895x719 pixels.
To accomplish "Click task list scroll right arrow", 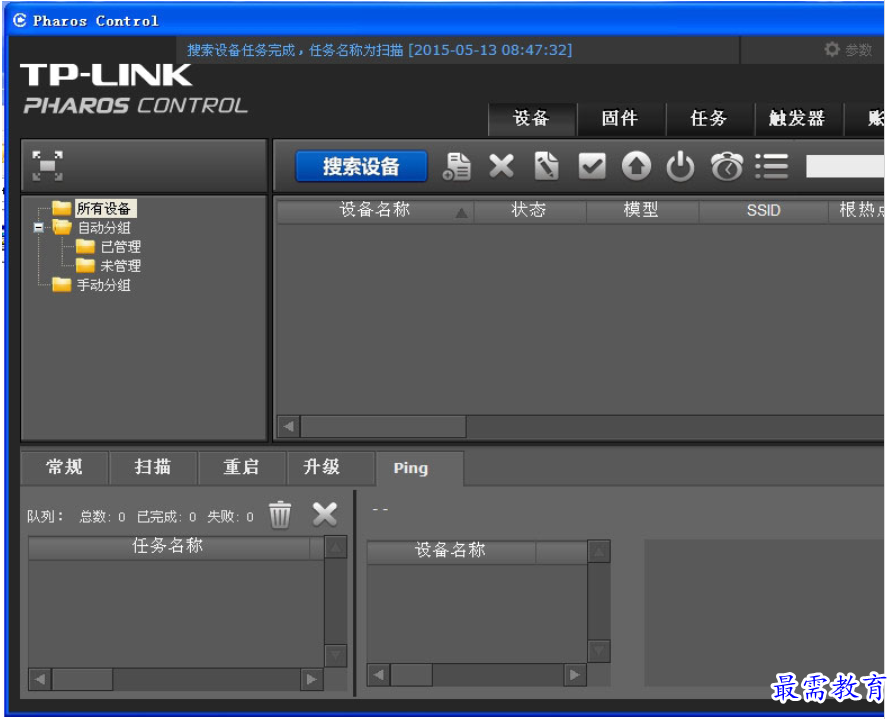I will point(312,680).
